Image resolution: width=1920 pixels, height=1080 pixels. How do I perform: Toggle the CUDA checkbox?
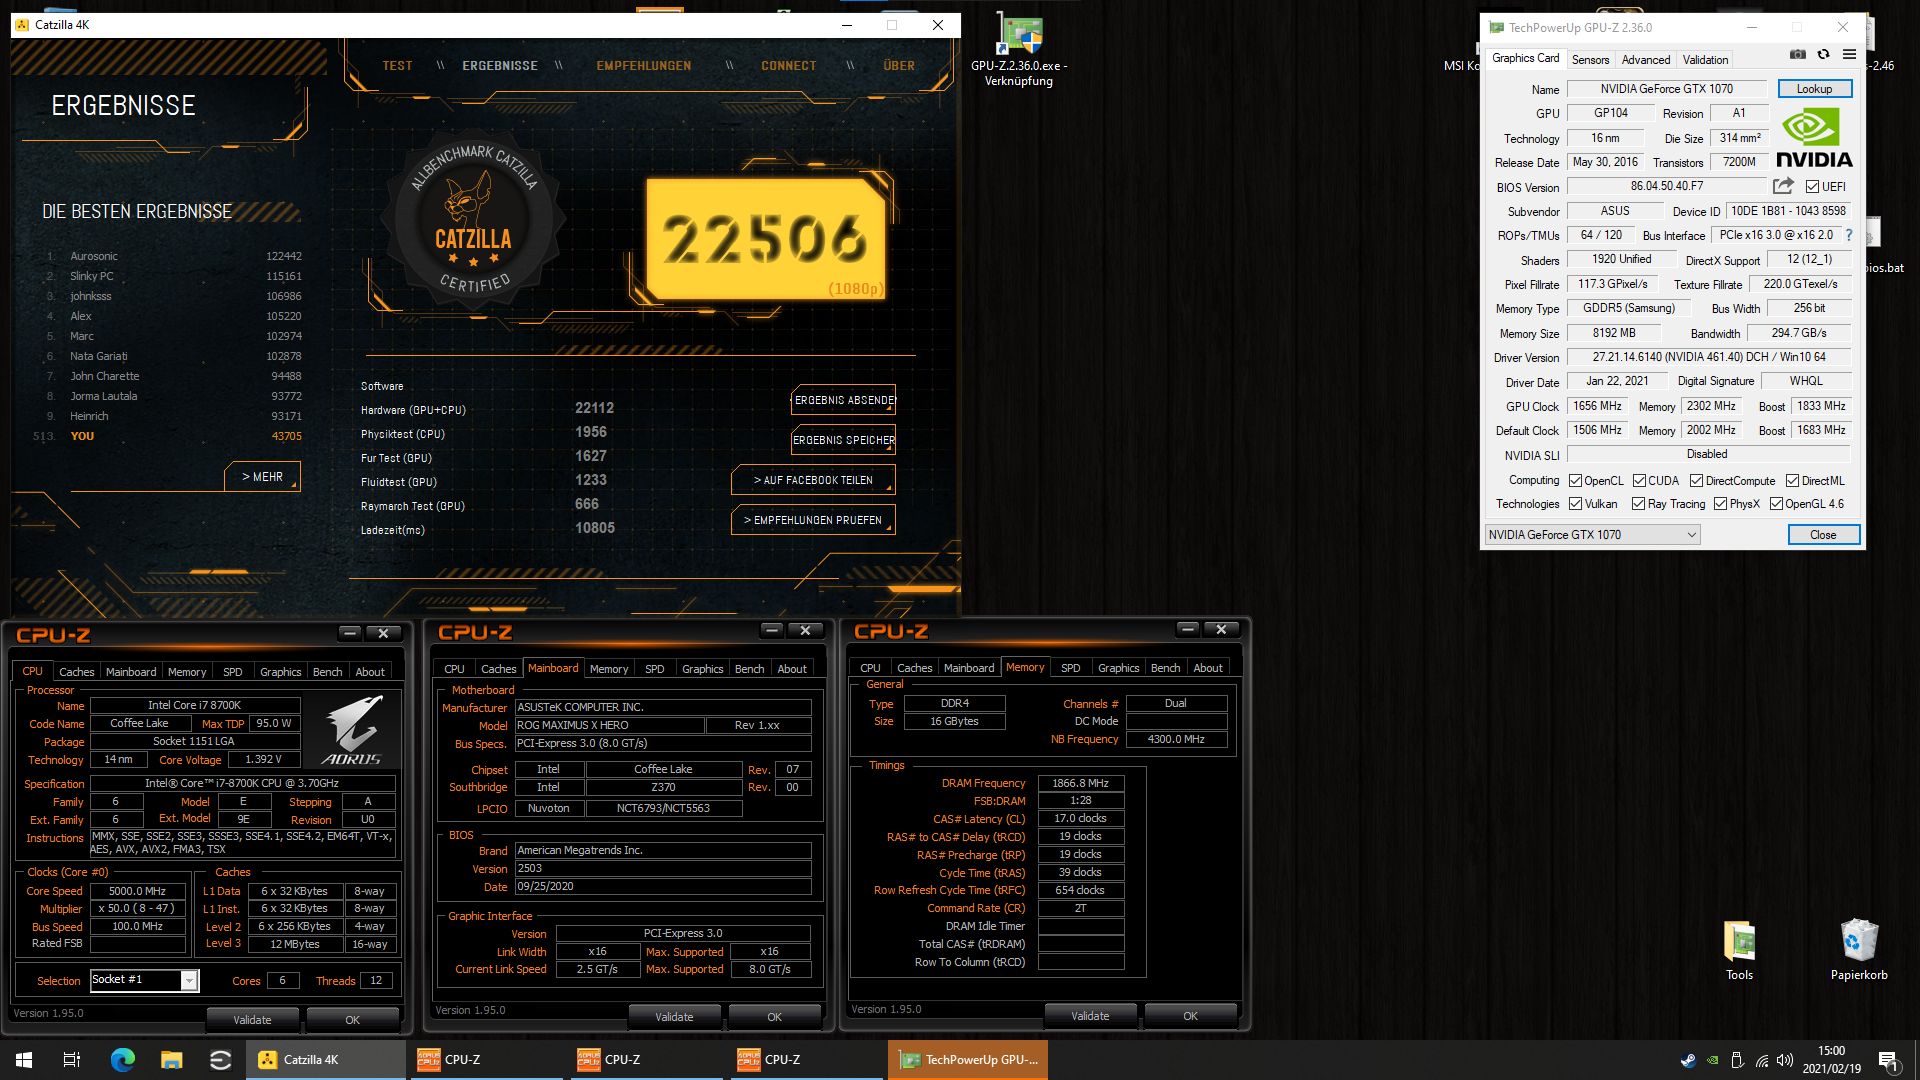point(1639,481)
